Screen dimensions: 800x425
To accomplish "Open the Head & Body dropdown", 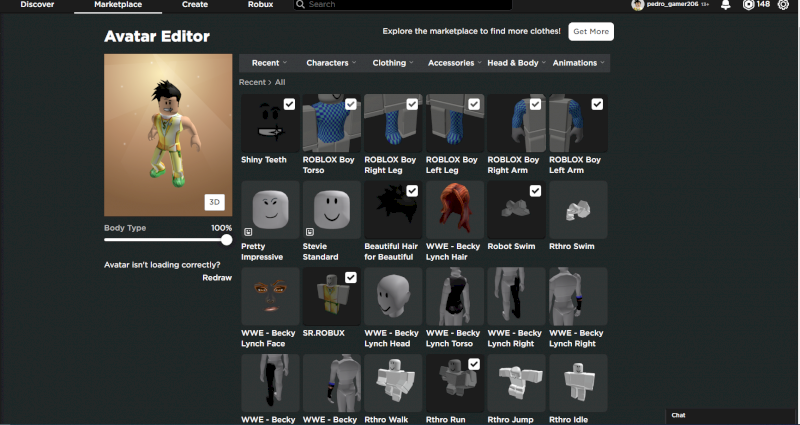I will (515, 63).
